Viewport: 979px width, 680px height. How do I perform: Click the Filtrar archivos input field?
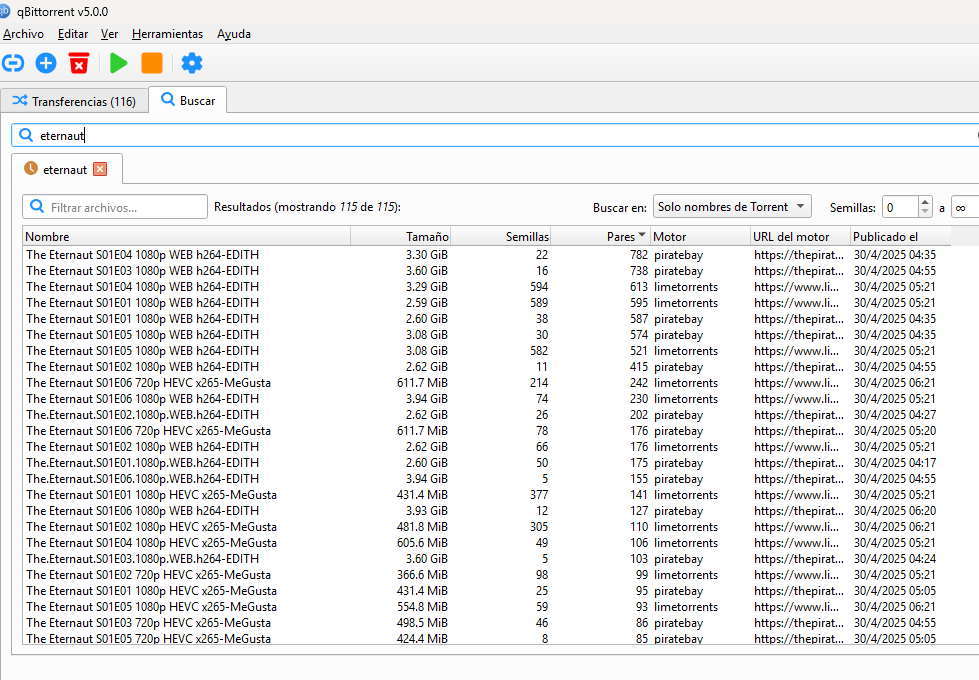click(115, 207)
